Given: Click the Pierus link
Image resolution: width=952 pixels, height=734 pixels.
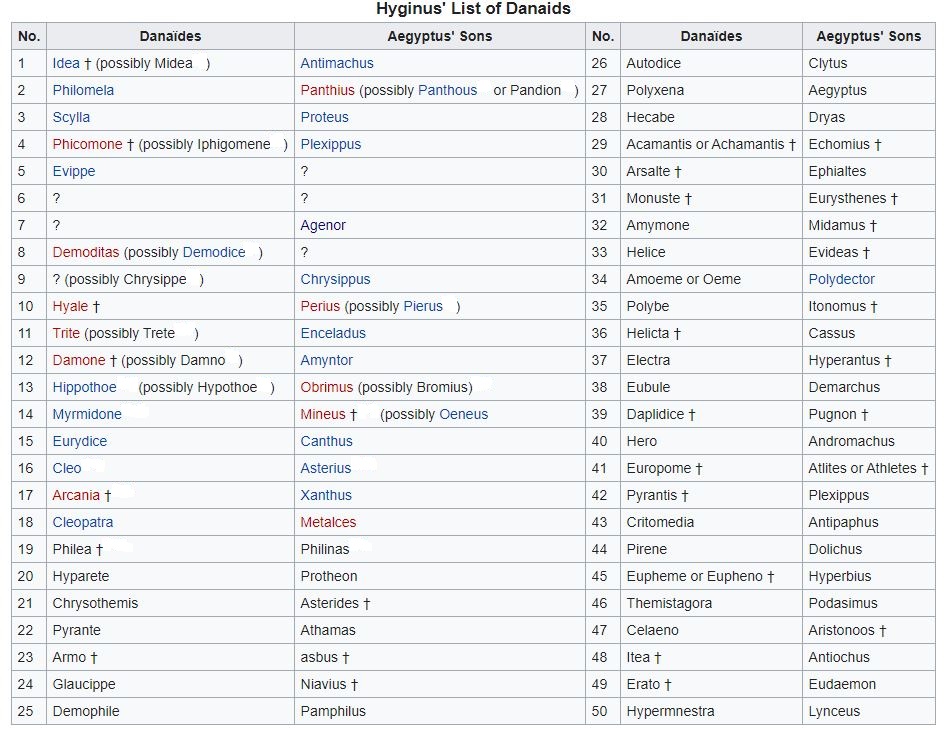Looking at the screenshot, I should (x=423, y=306).
